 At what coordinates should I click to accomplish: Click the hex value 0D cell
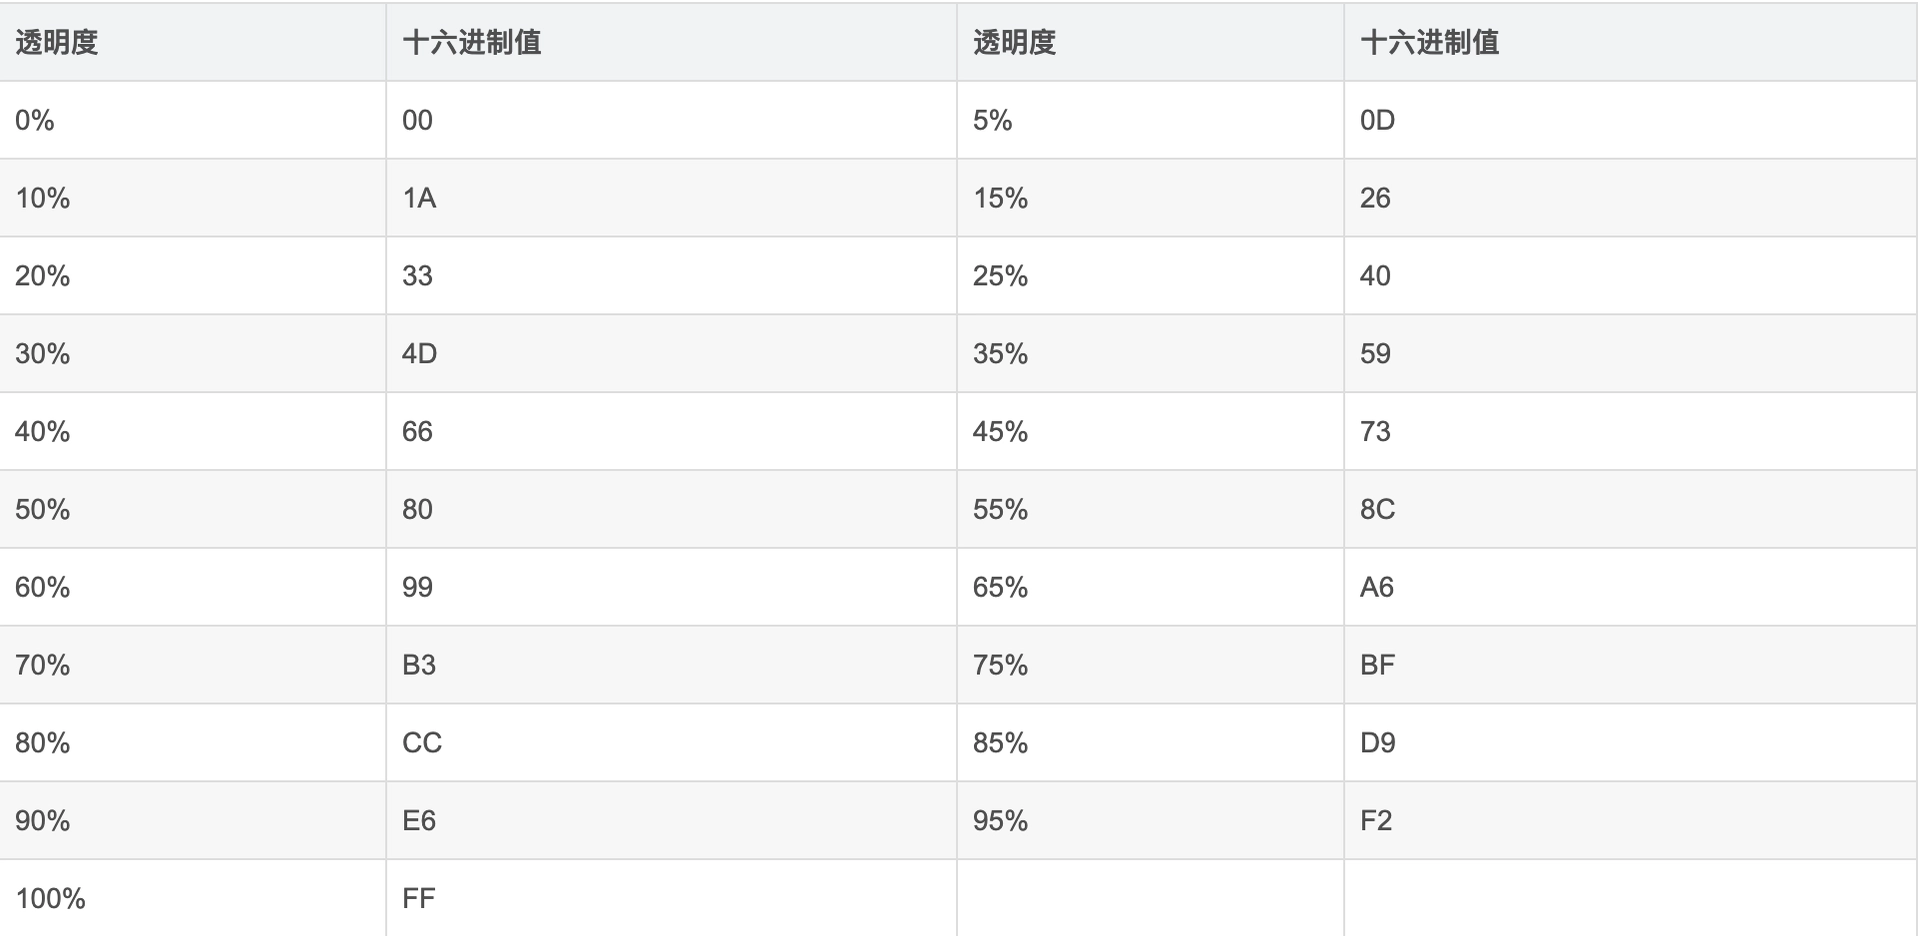(x=1377, y=120)
